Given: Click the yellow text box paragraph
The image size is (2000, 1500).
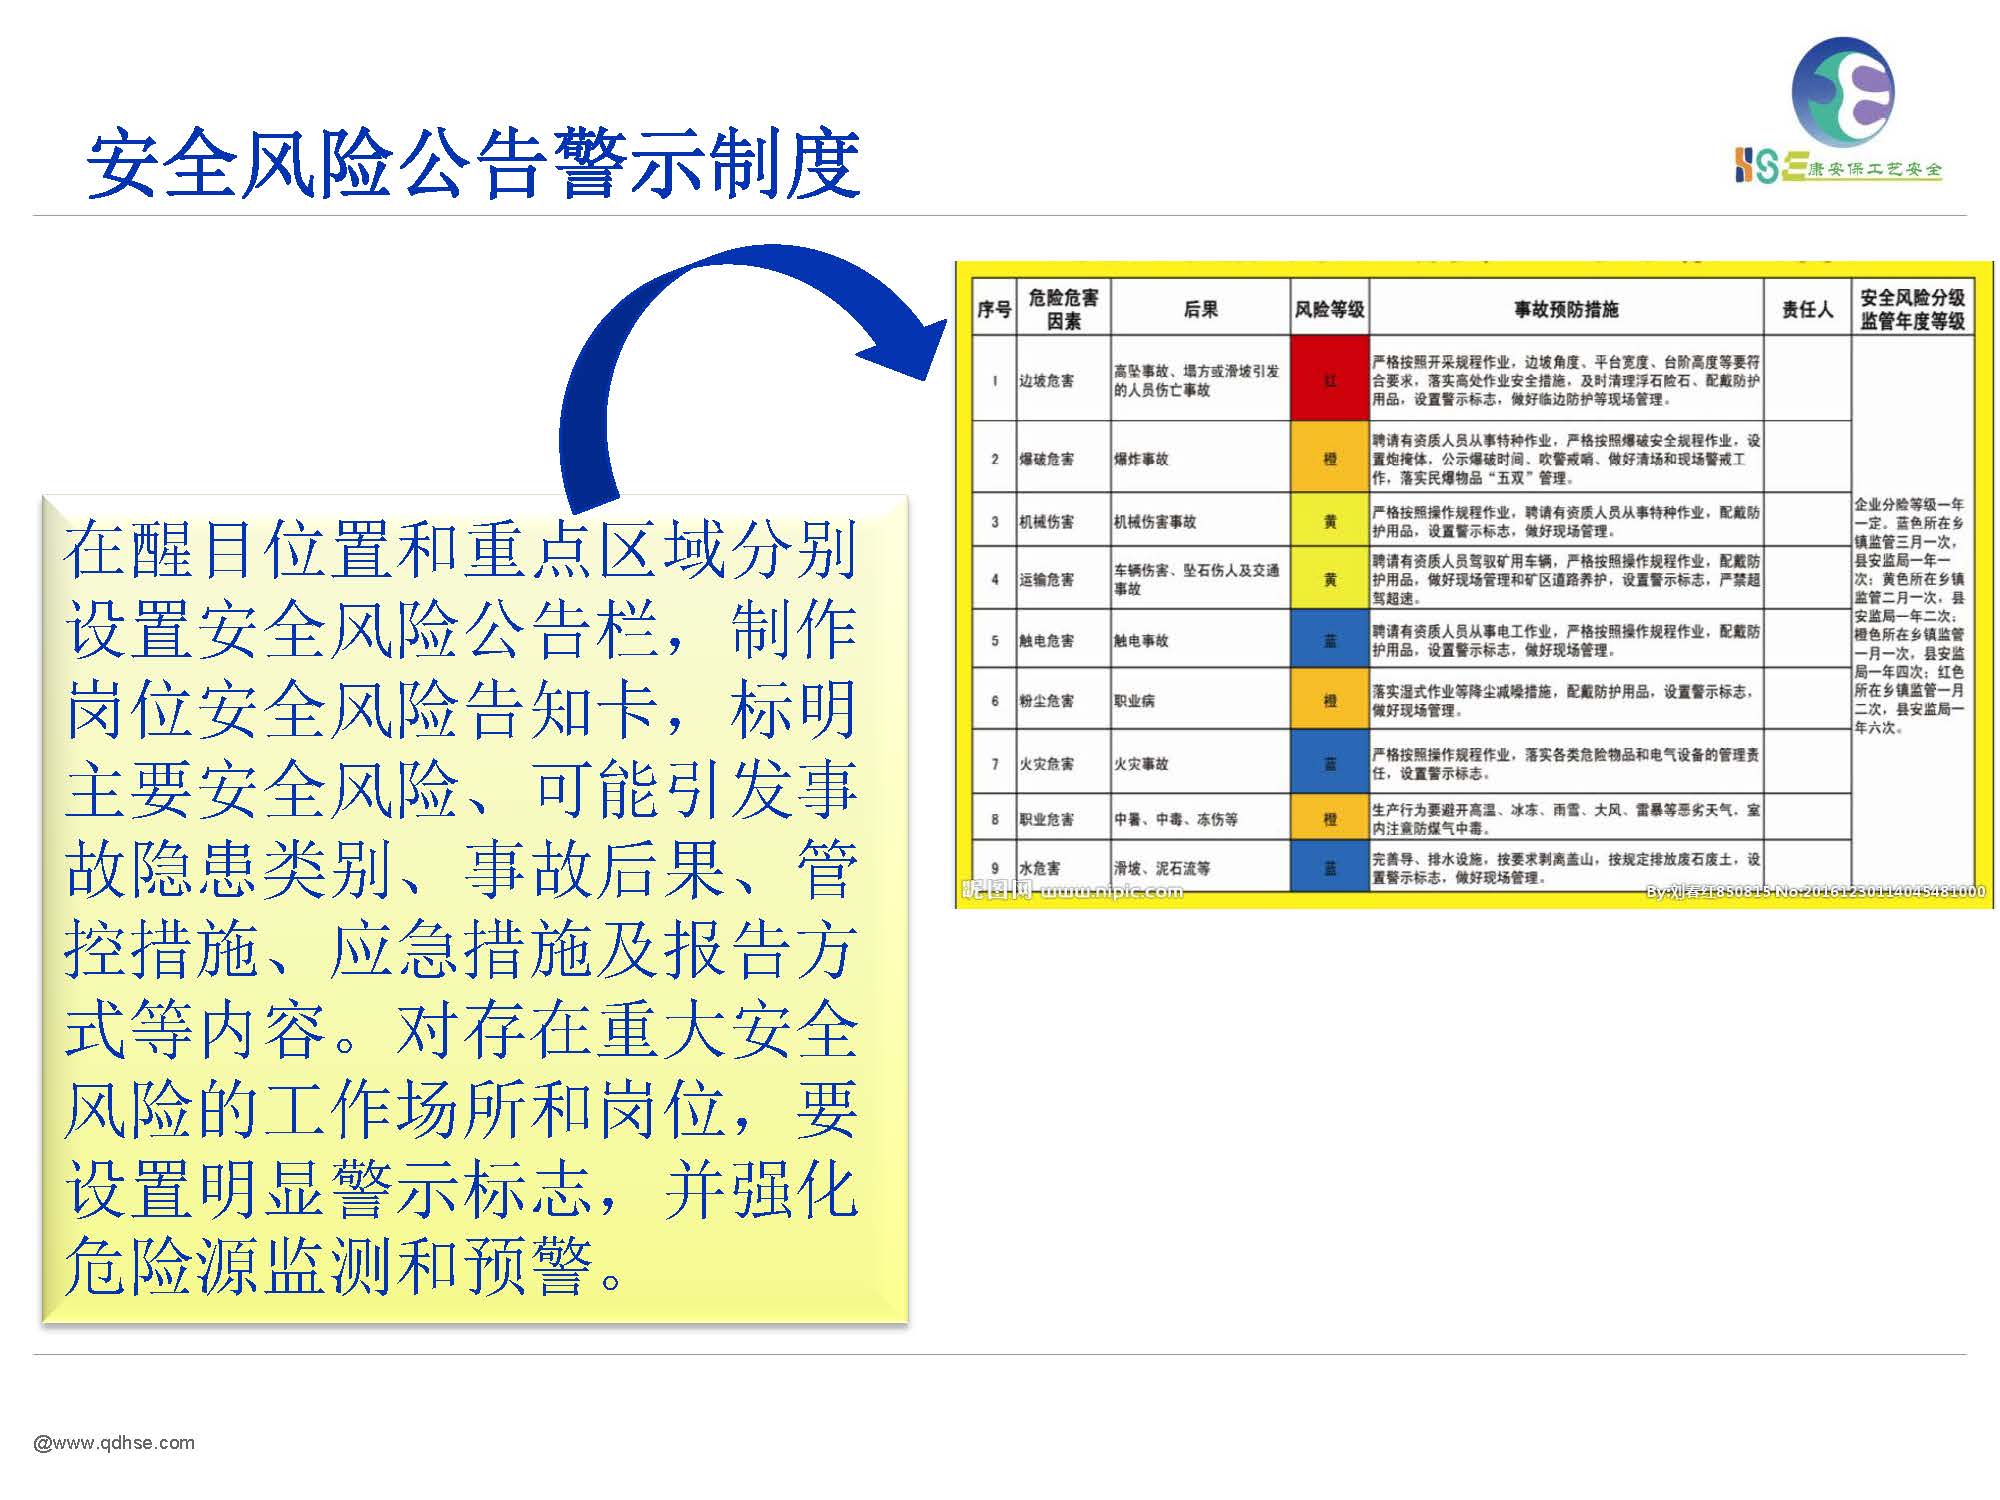Looking at the screenshot, I should 460,908.
